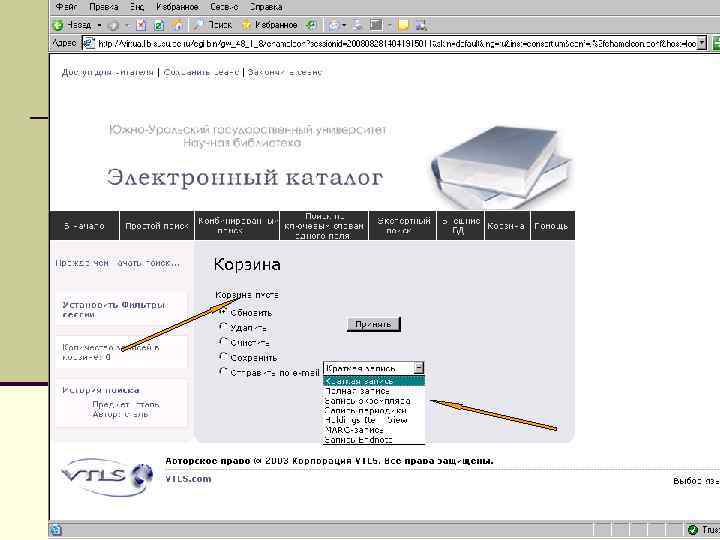Choose Запись Endnote in the dropdown list

pyautogui.click(x=374, y=439)
